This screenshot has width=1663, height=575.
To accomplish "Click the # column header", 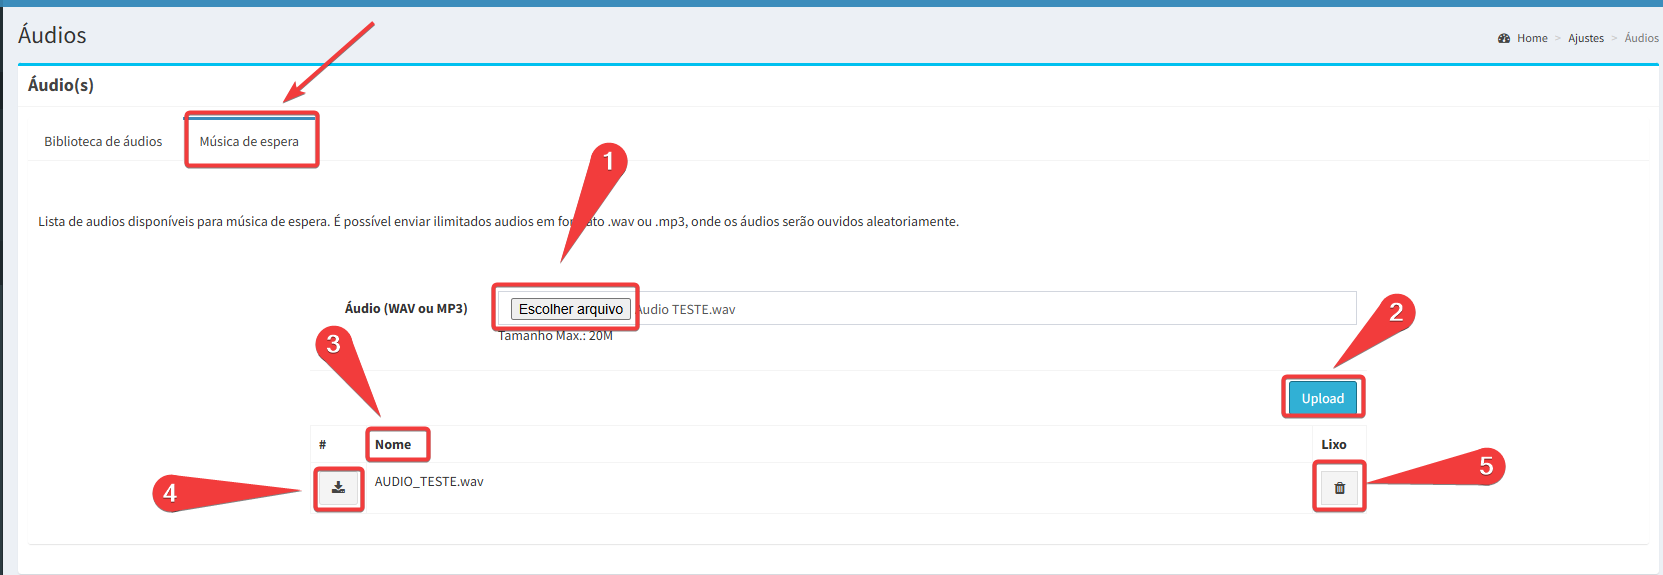I will point(322,445).
